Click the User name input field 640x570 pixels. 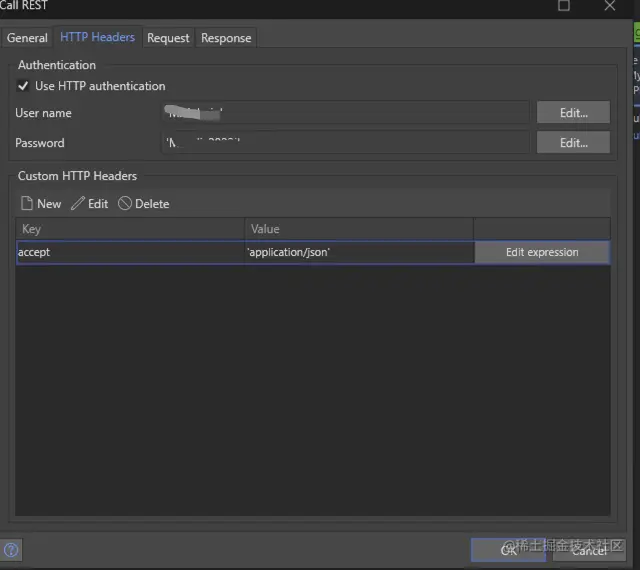coord(346,113)
